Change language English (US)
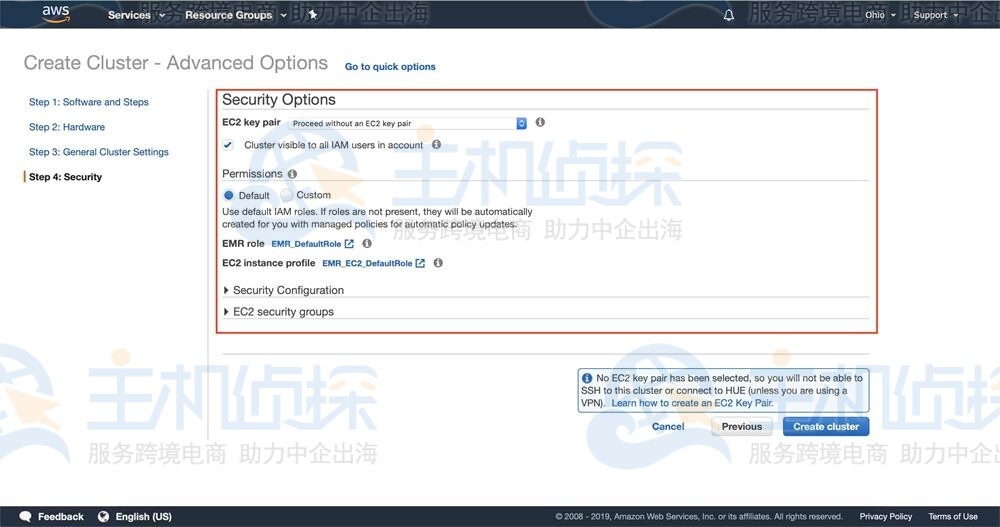Screen dimensions: 1000x527 tap(143, 516)
